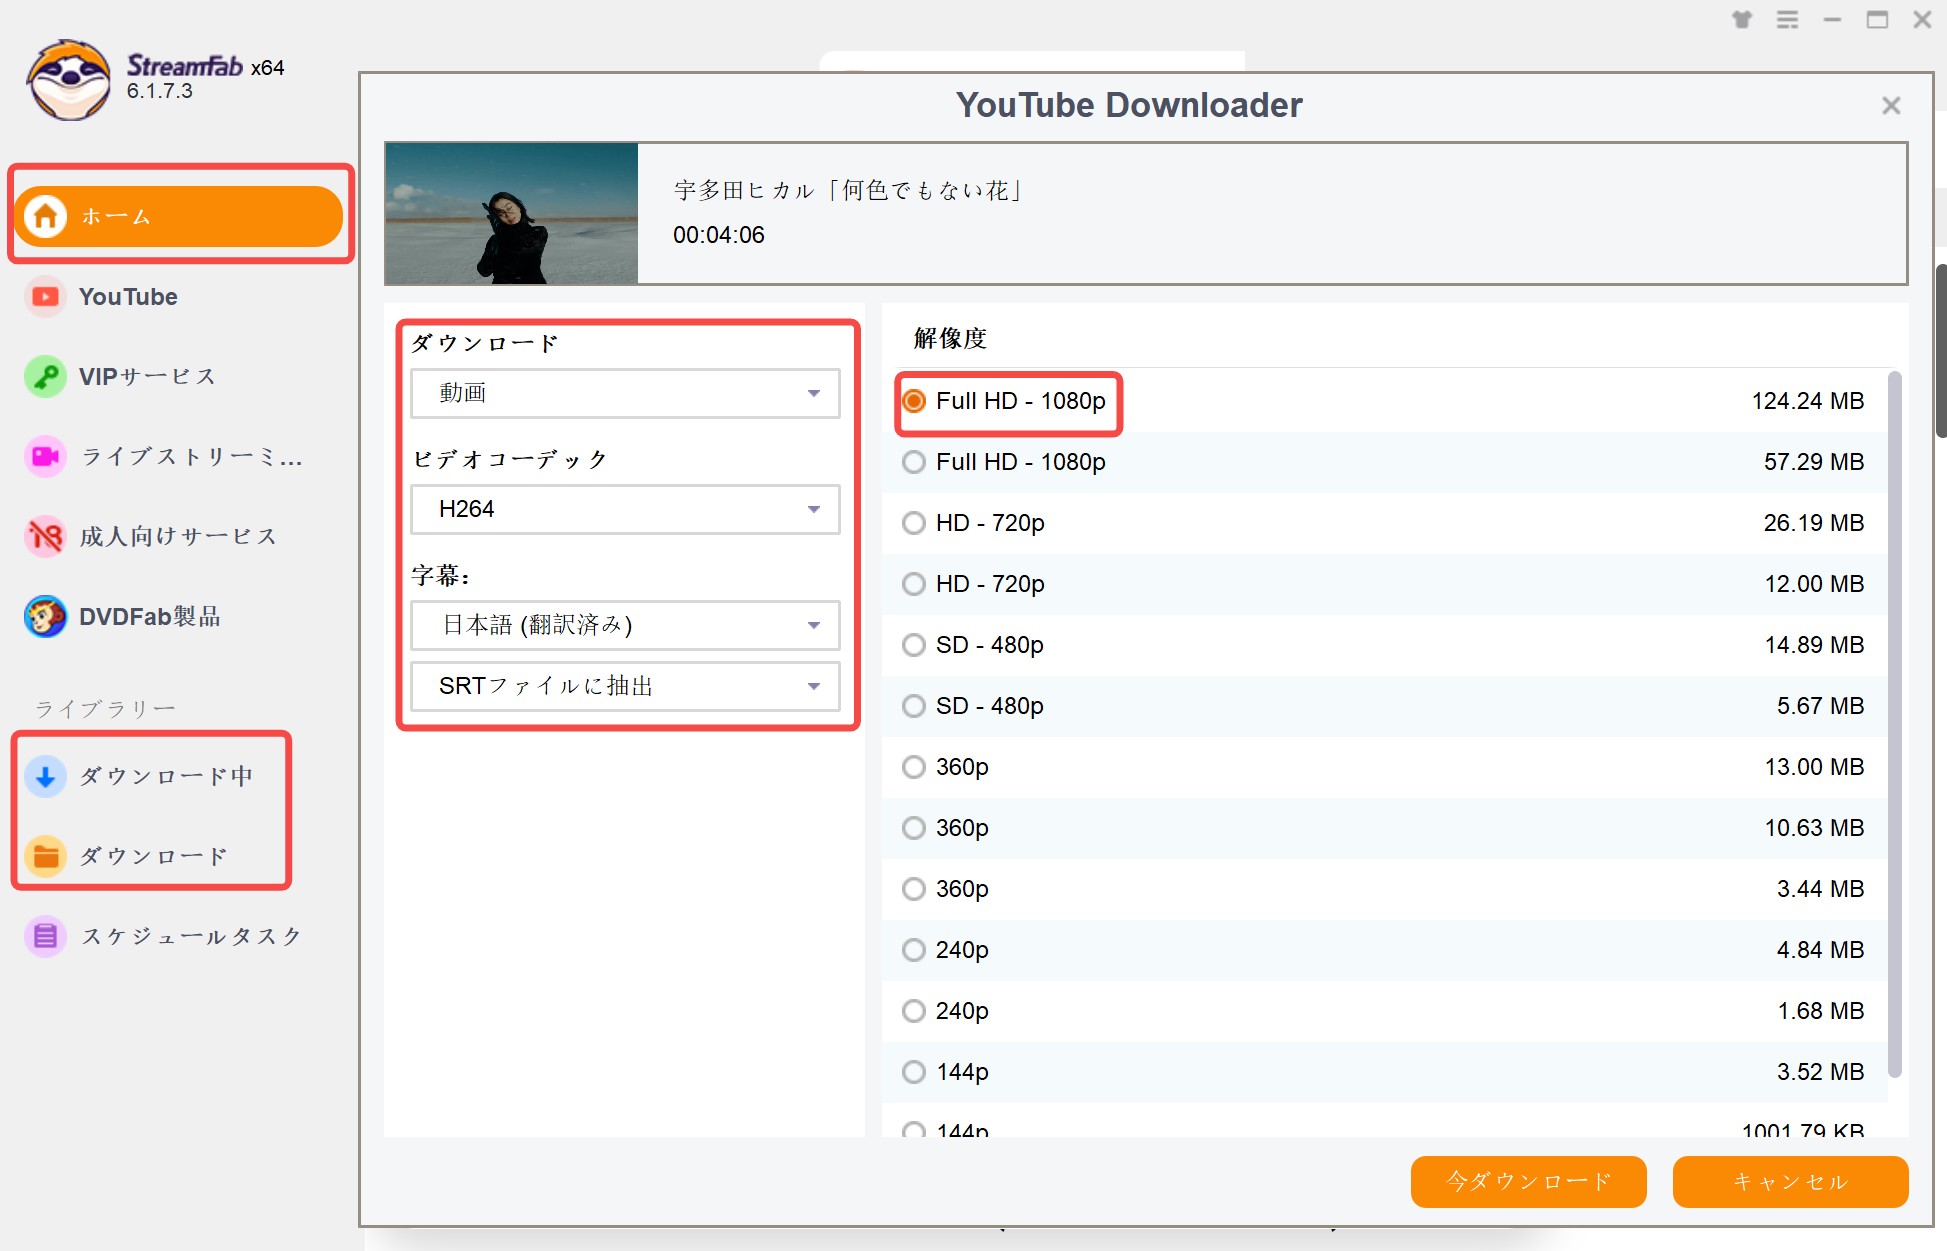1947x1251 pixels.
Task: Expand the SRTファイルに抽出 dropdown
Action: pyautogui.click(x=625, y=686)
